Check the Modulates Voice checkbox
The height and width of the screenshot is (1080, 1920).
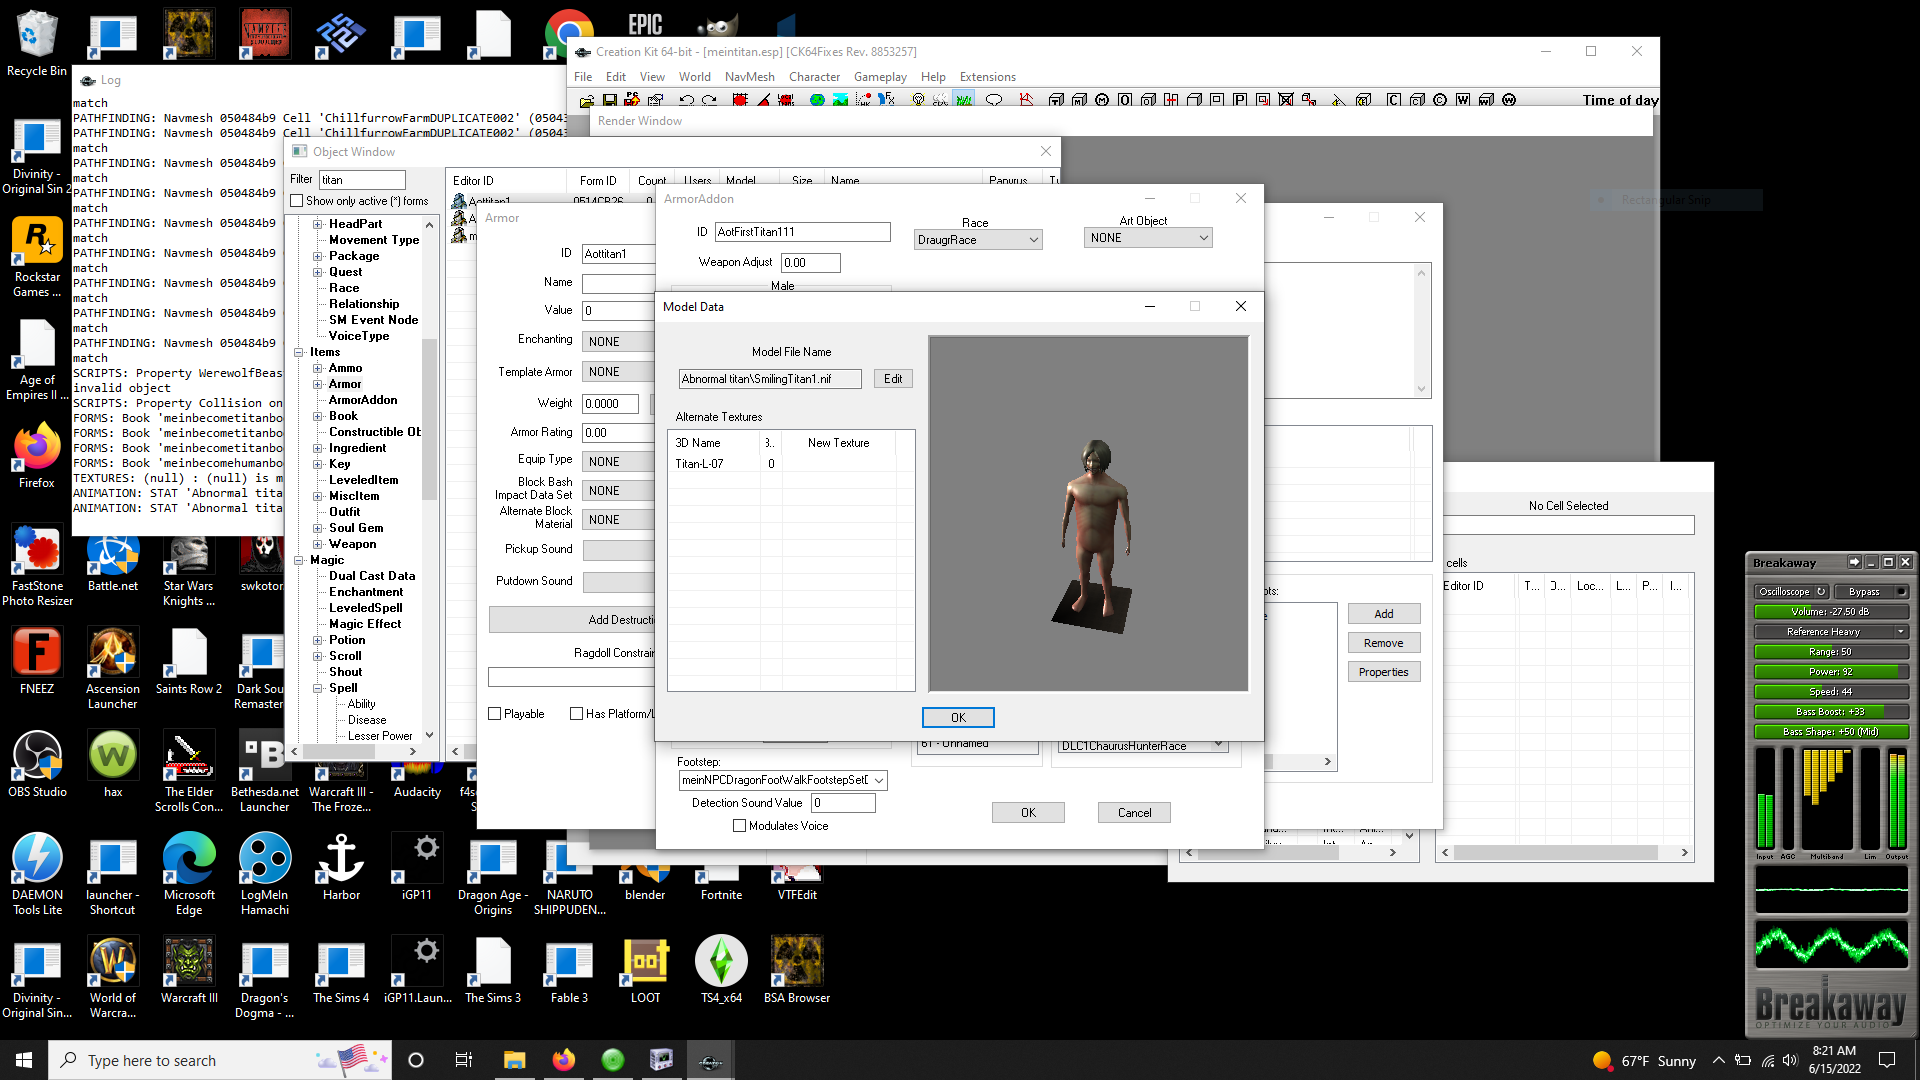[x=740, y=826]
